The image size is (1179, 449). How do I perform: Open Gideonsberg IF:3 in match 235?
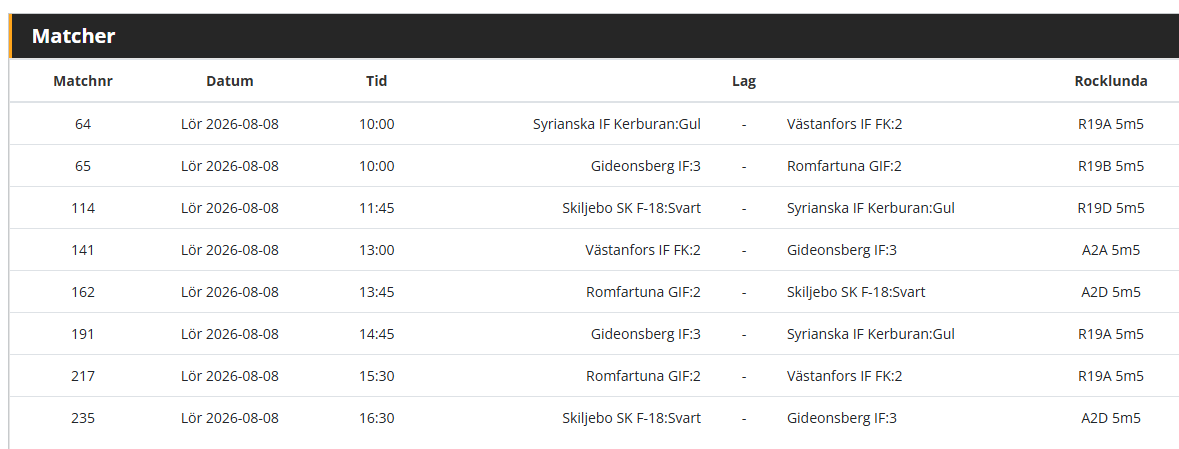click(x=842, y=419)
